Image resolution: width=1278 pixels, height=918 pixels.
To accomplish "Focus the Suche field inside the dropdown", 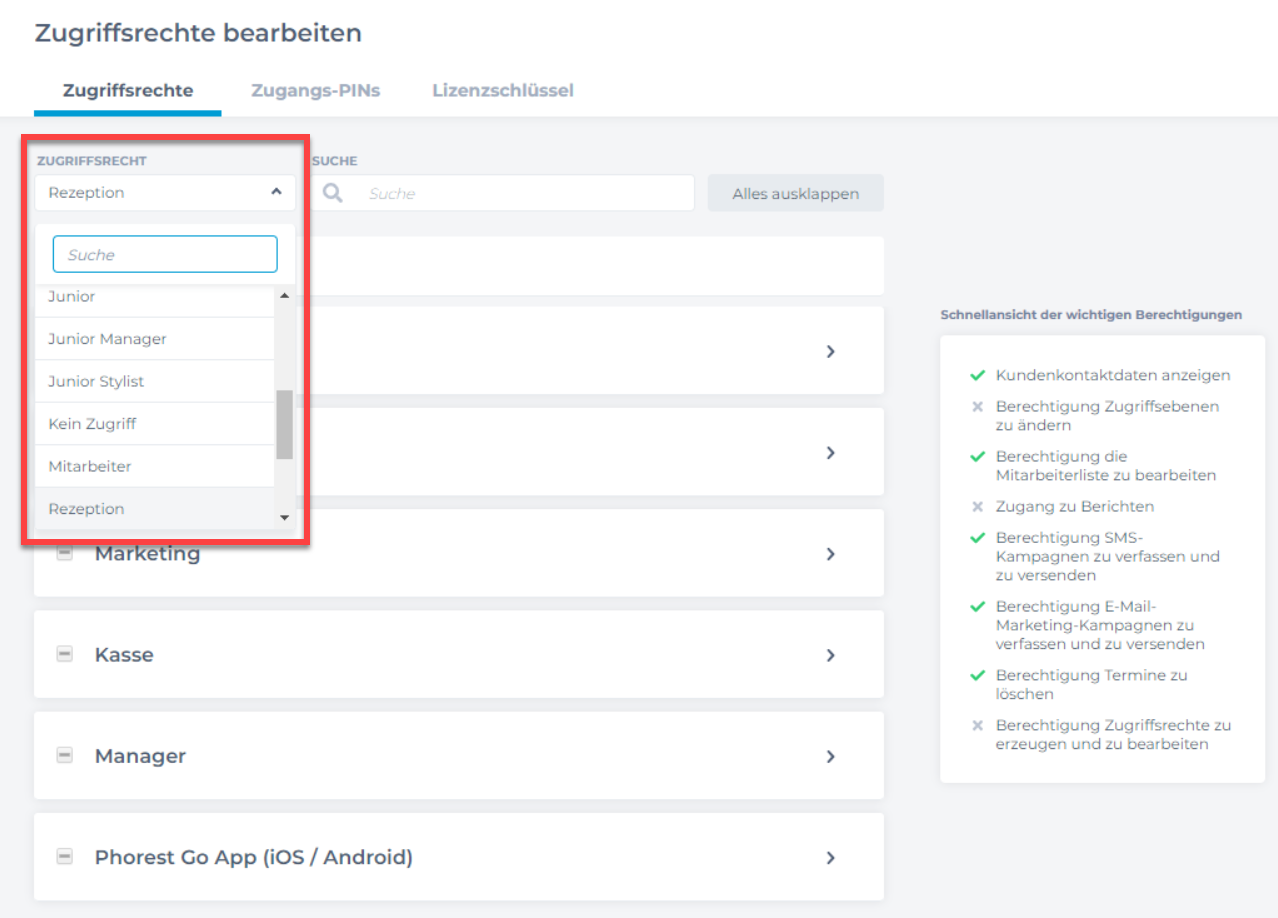I will pyautogui.click(x=165, y=255).
